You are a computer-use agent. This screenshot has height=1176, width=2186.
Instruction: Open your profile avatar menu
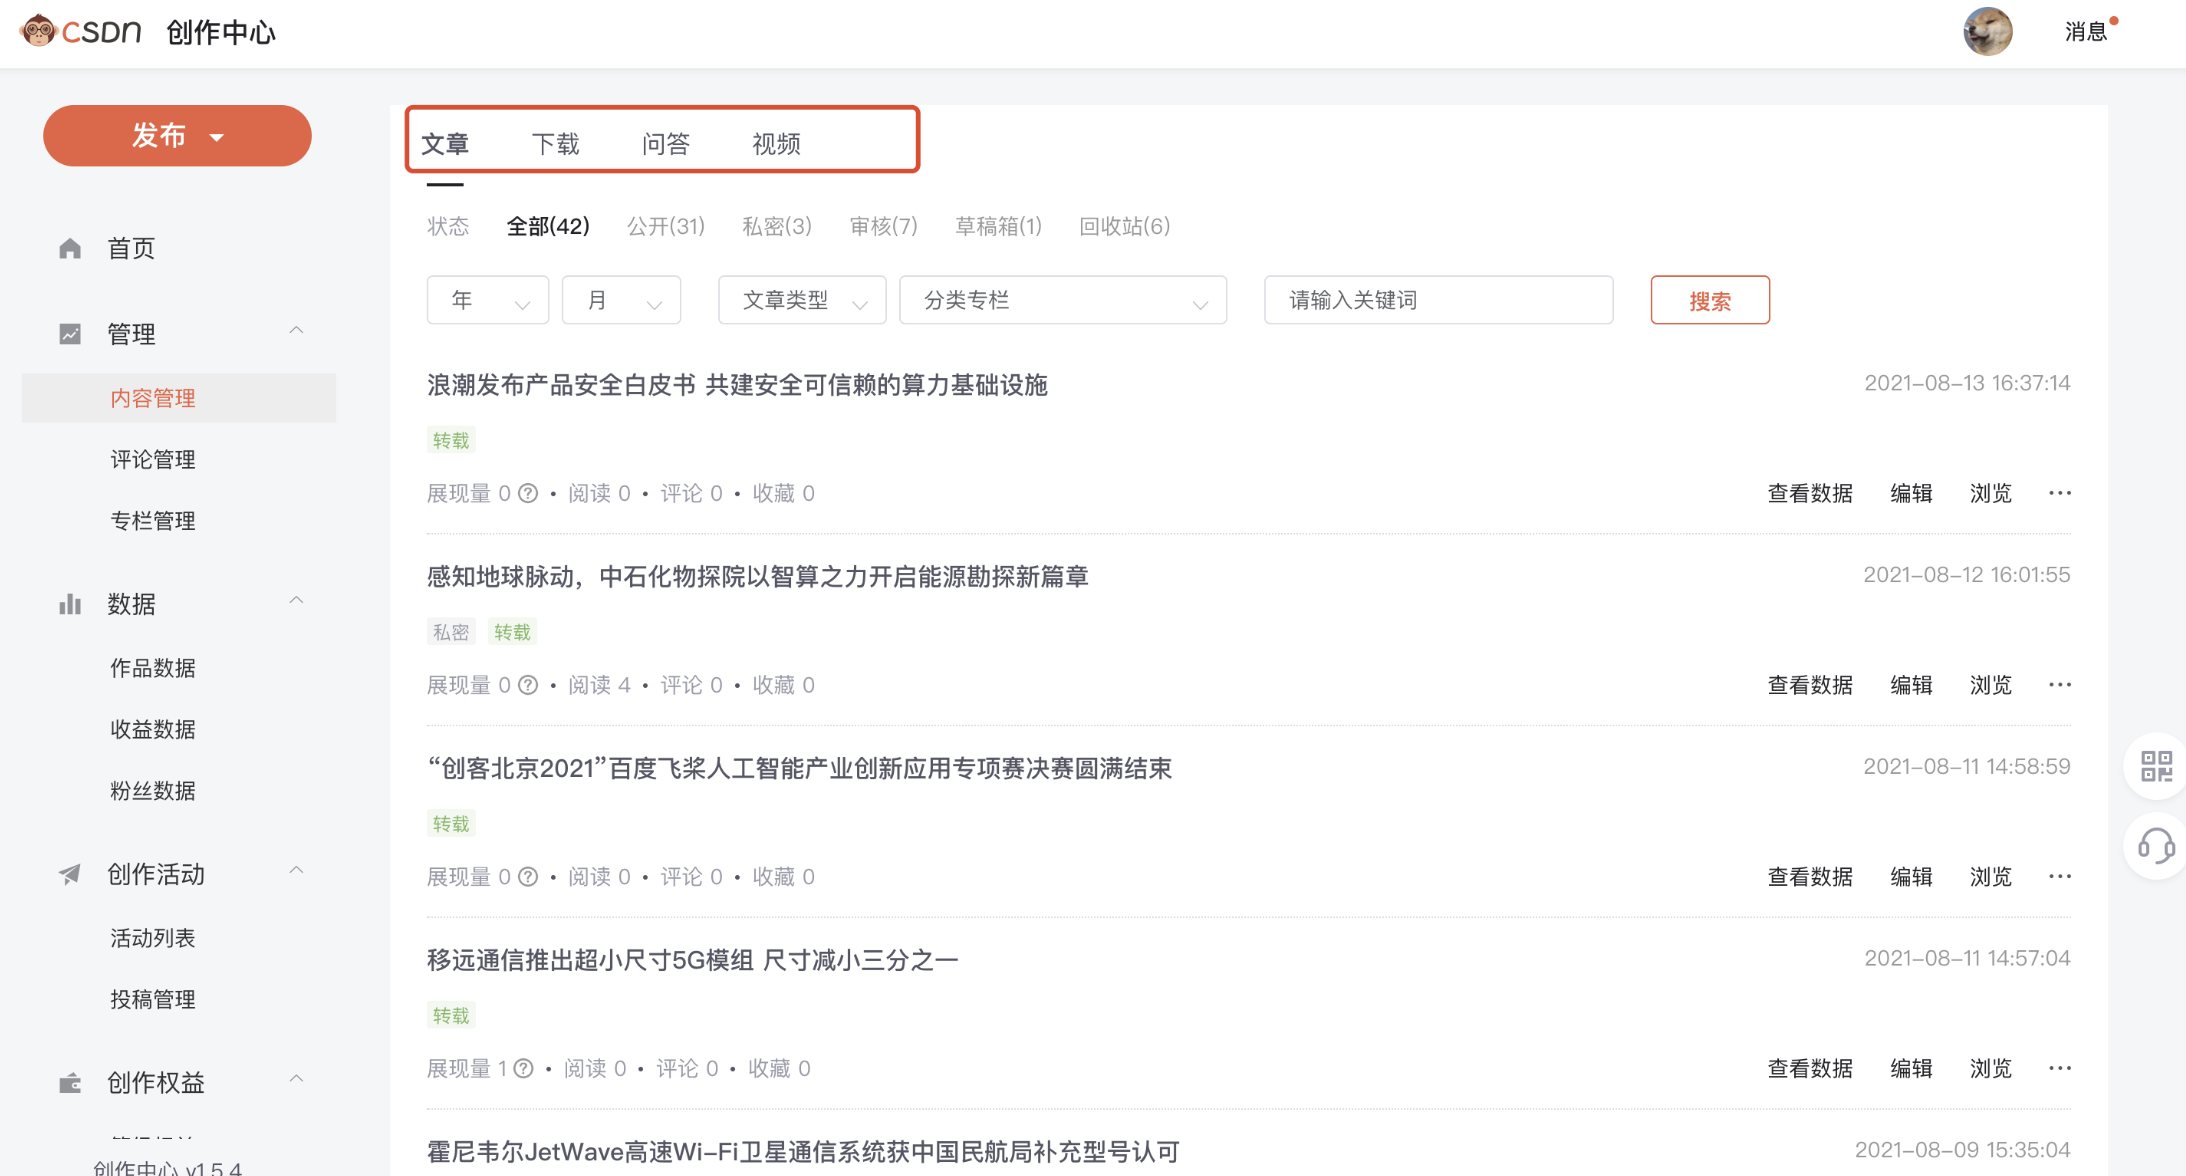pyautogui.click(x=1988, y=31)
